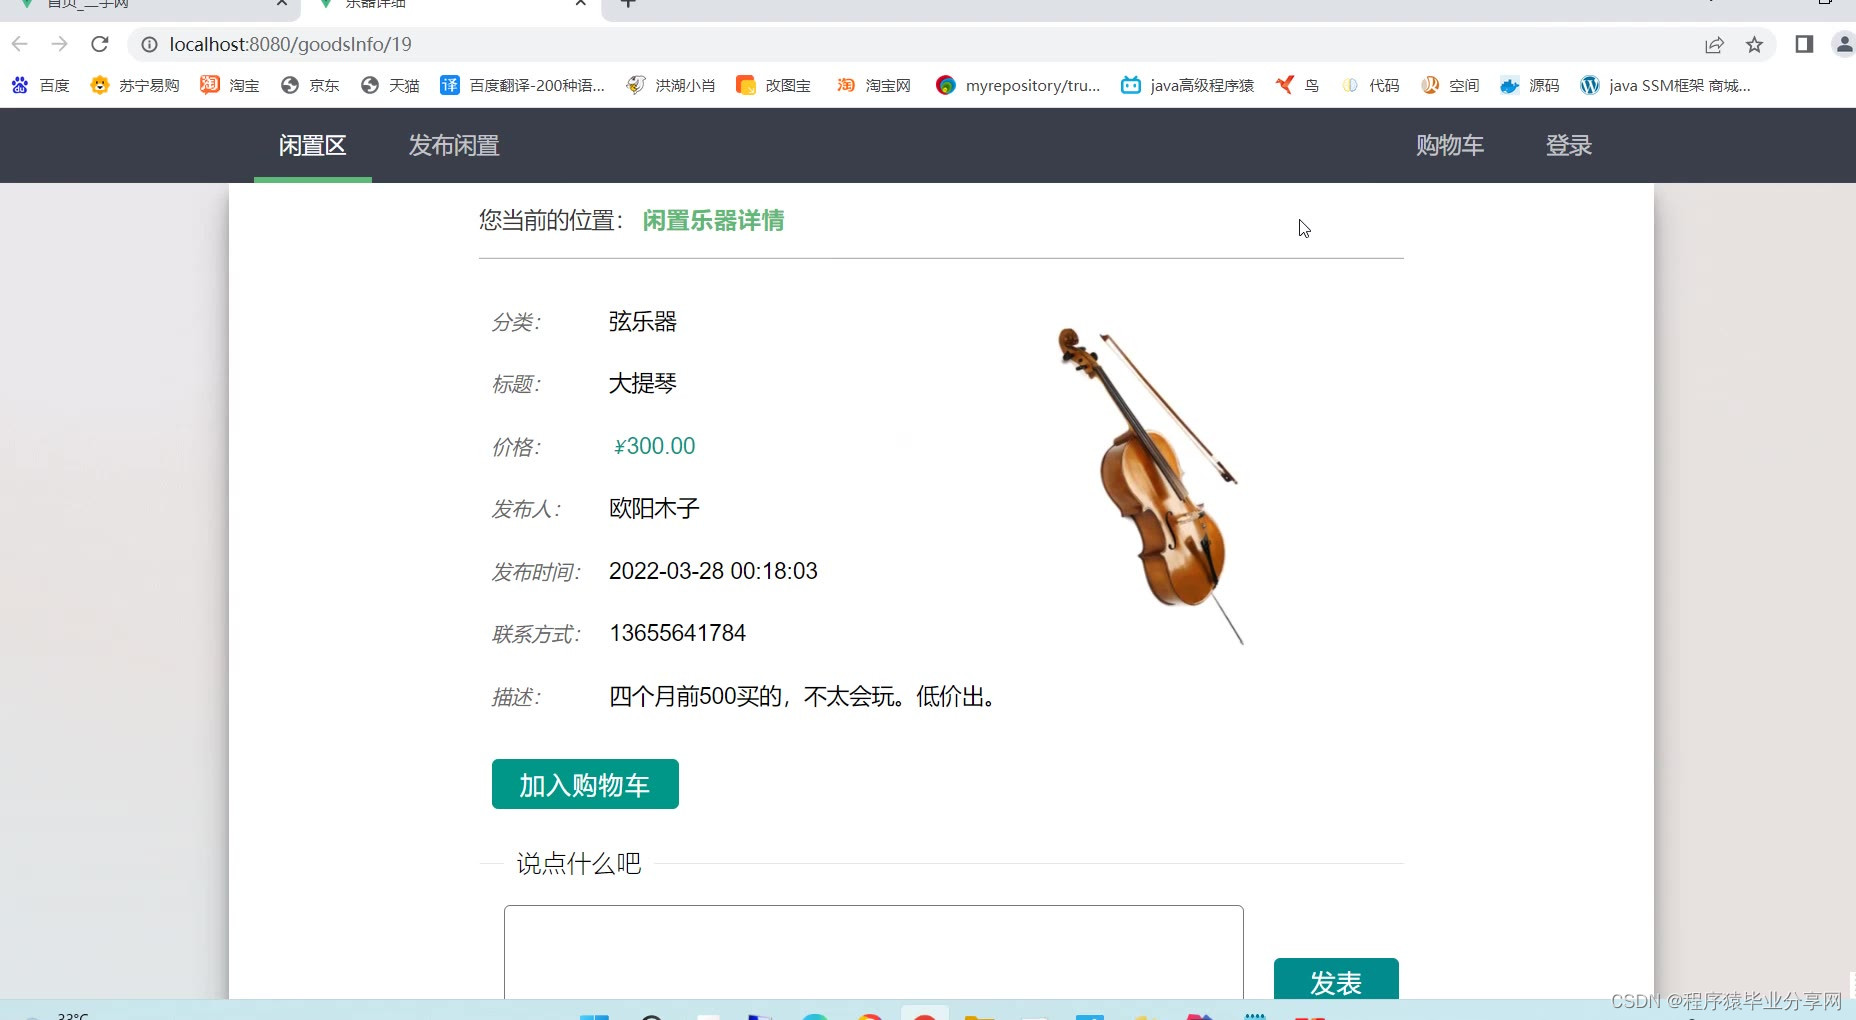Screen dimensions: 1856x1020
Task: Toggle the browser side panel icon
Action: pyautogui.click(x=1804, y=44)
